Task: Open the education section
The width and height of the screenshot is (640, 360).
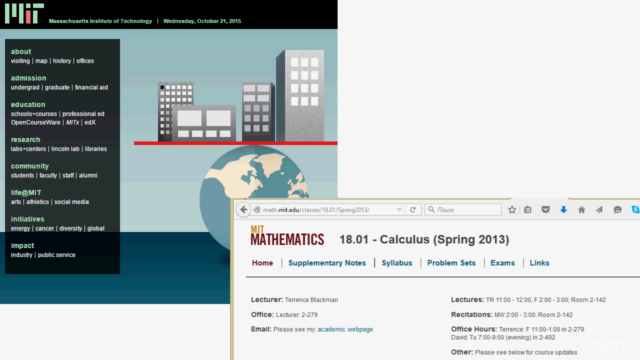Action: point(28,104)
